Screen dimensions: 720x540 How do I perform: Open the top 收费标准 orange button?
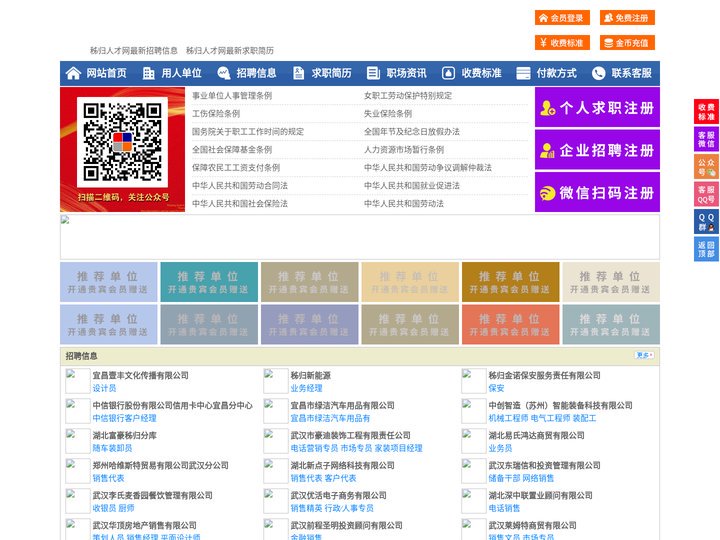(562, 43)
